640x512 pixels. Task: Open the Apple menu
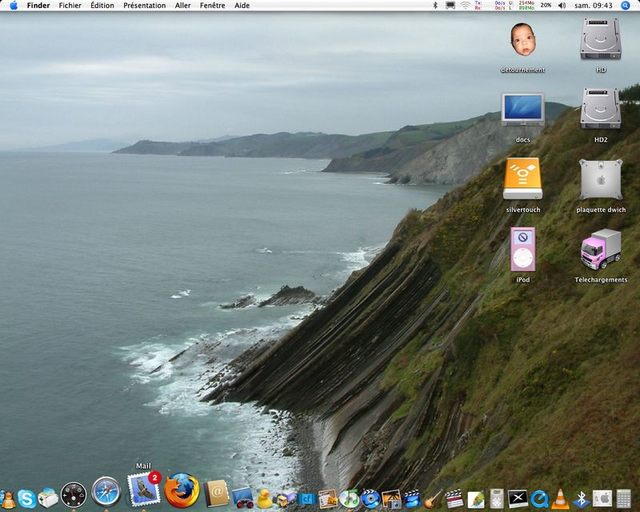coord(13,6)
